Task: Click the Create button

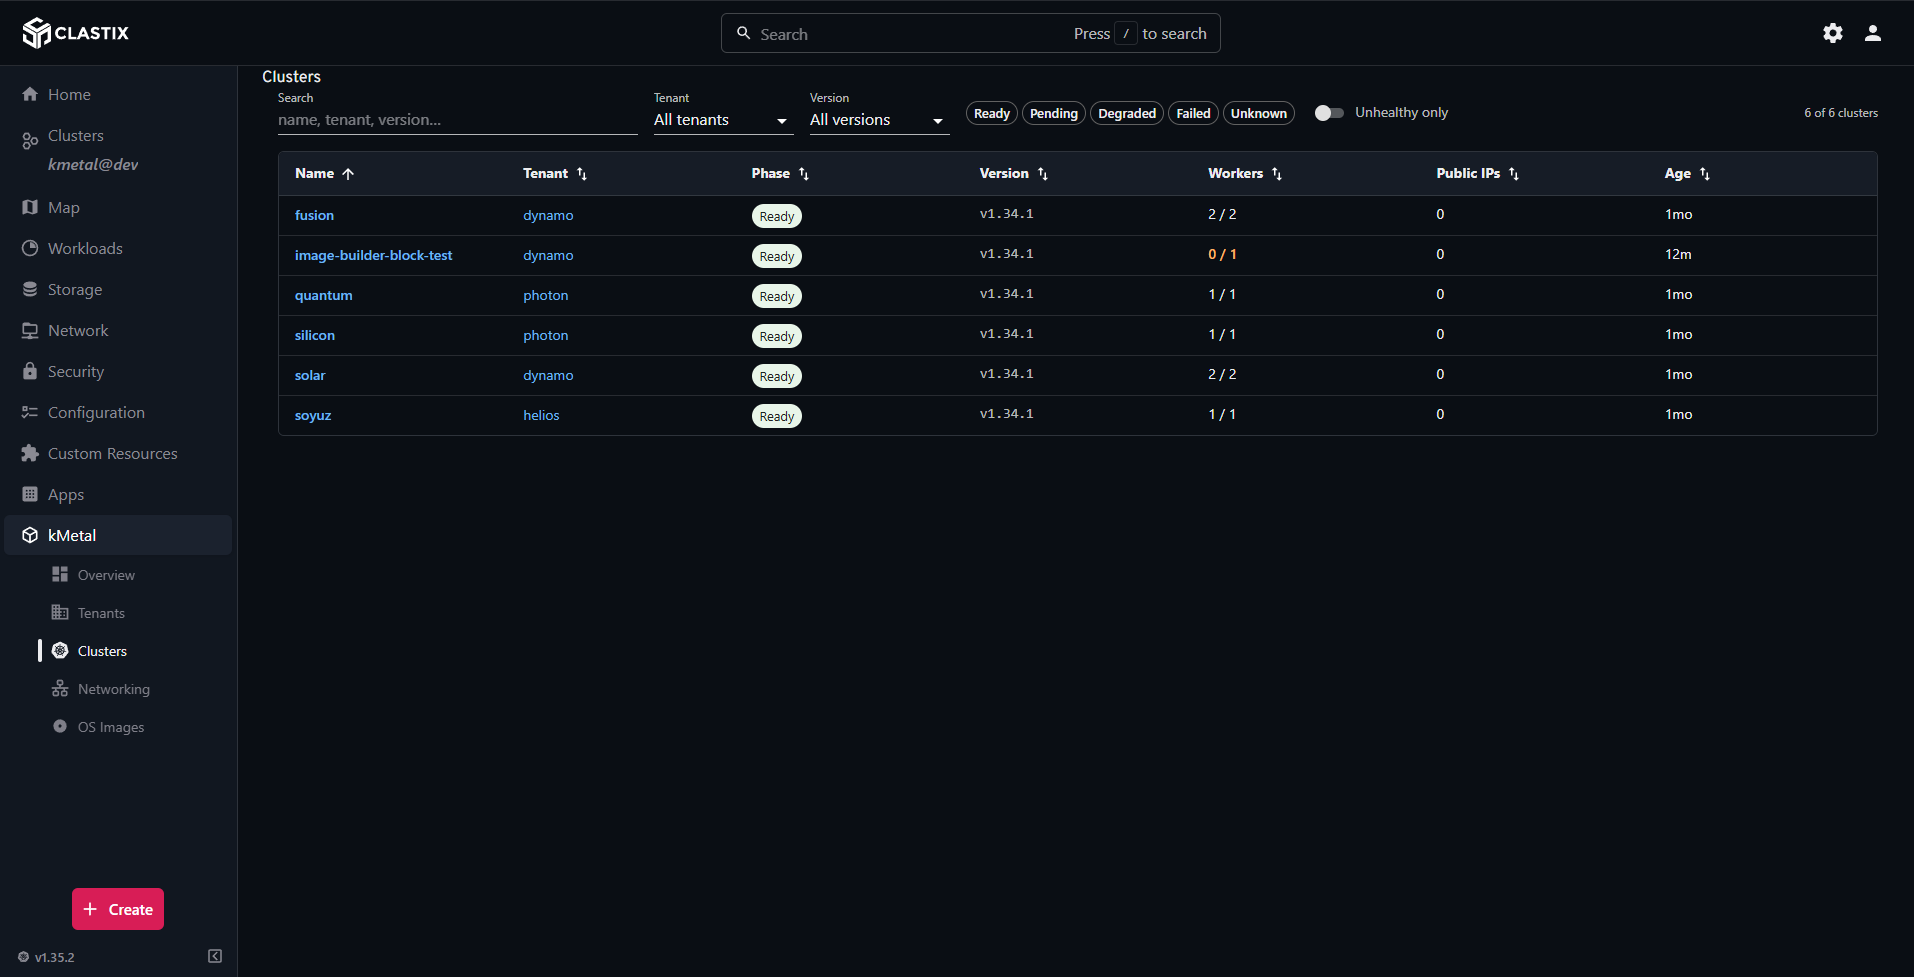Action: 118,909
